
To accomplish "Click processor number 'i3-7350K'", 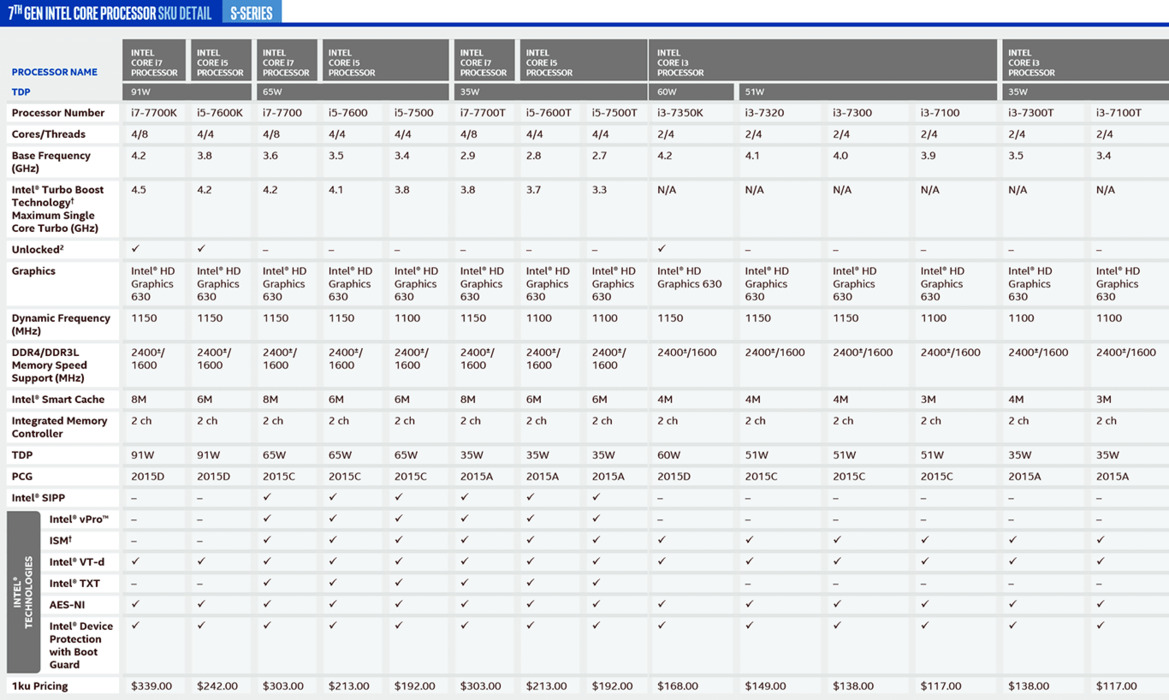I will 680,113.
